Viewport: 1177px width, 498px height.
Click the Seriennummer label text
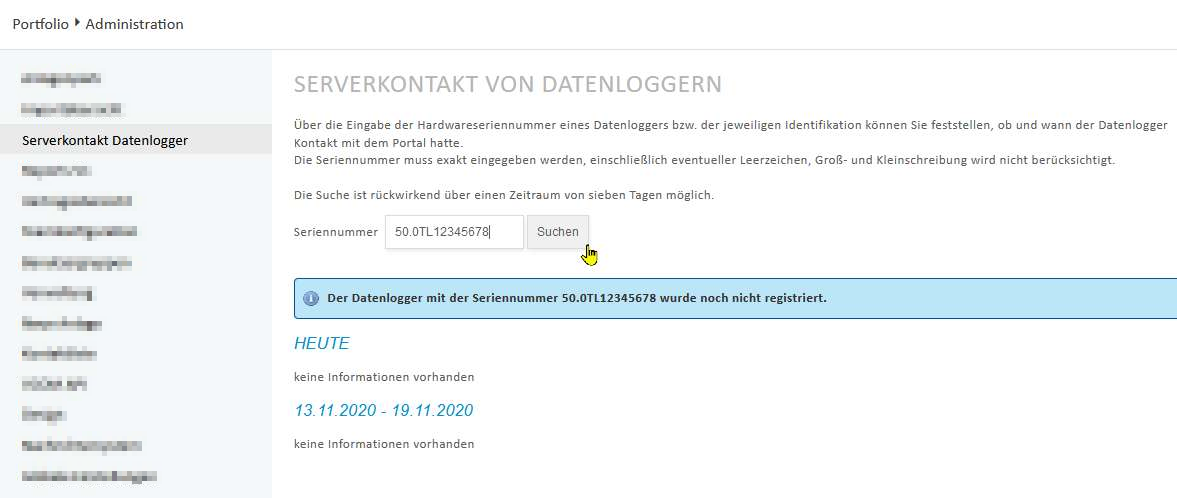tap(335, 232)
